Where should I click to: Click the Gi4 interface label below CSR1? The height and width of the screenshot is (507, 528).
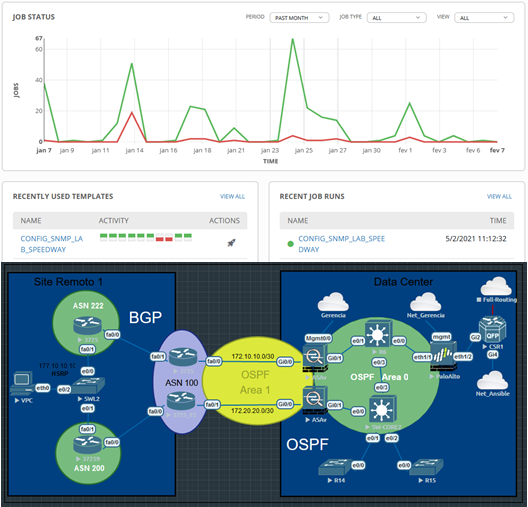493,354
